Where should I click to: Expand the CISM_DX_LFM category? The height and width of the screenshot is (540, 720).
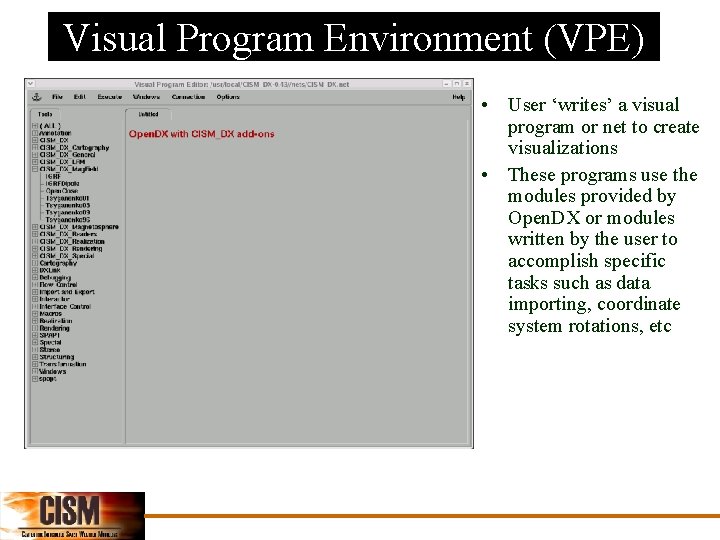(x=35, y=162)
